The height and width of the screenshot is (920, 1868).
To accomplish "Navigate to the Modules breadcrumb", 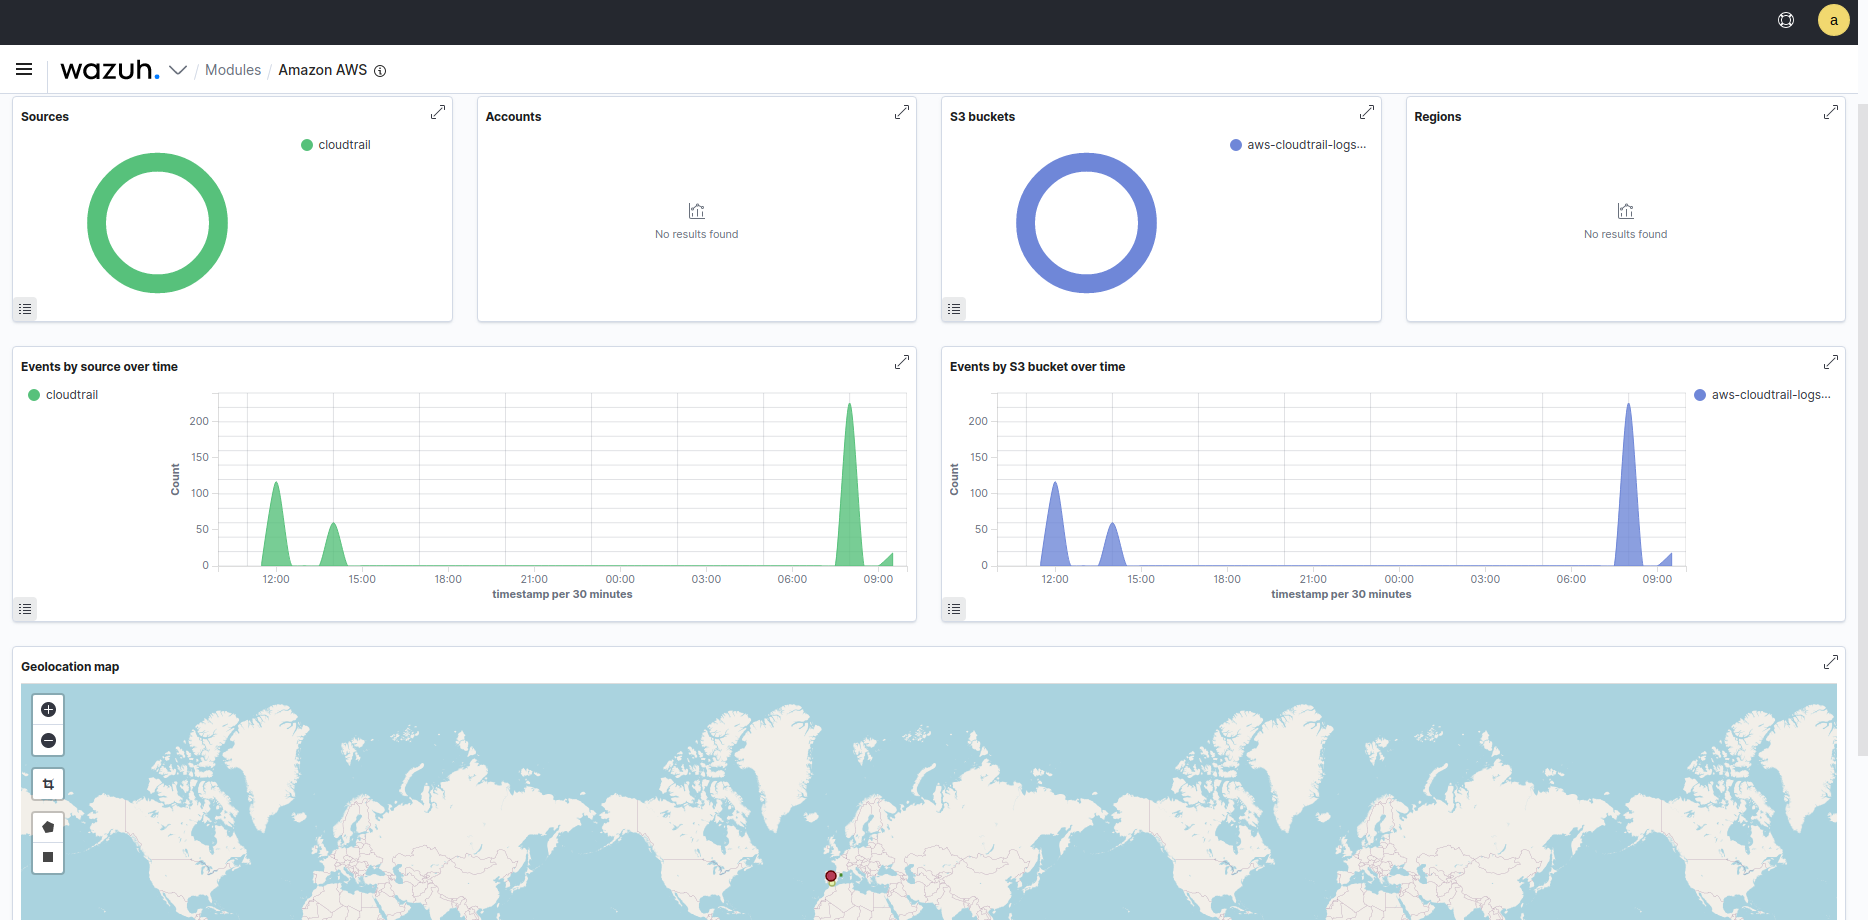I will coord(232,70).
